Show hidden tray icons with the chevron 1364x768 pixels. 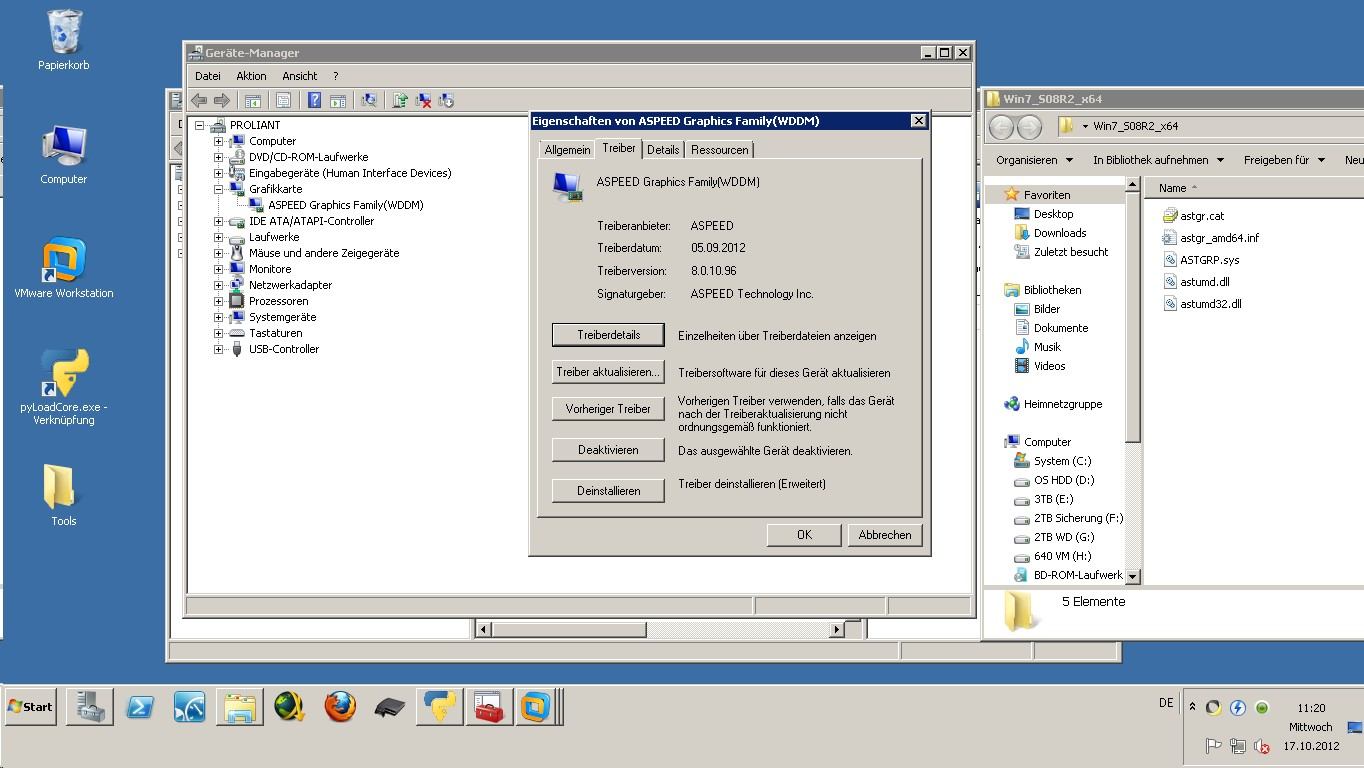tap(1192, 707)
